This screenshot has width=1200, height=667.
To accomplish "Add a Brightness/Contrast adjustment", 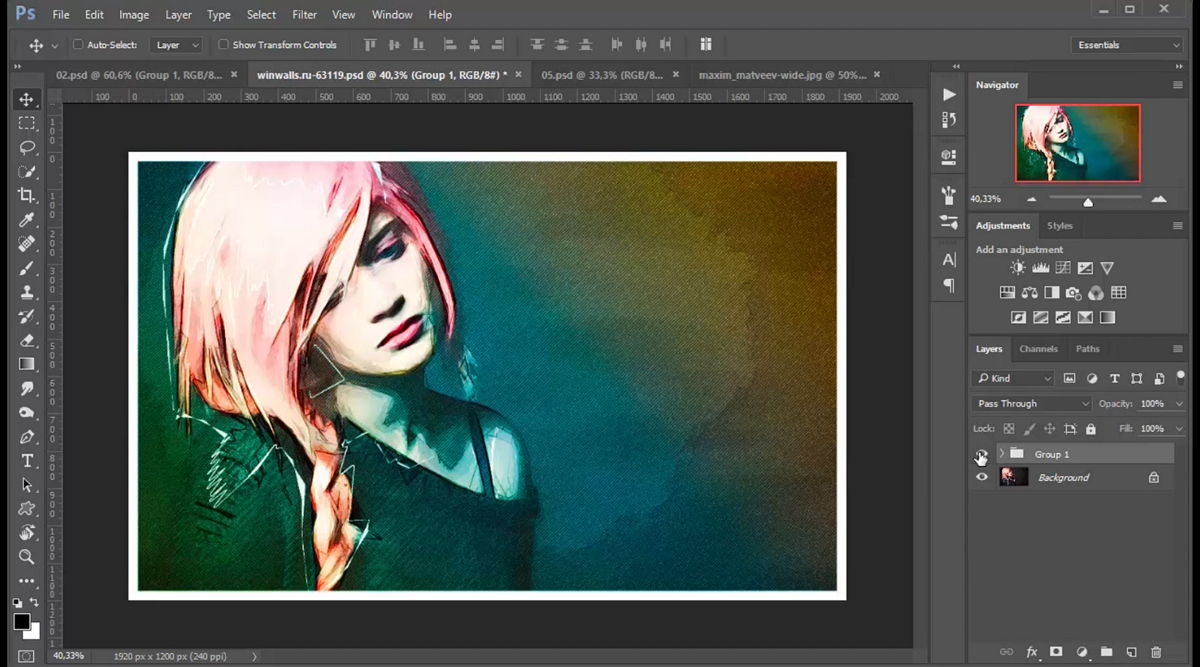I will [1018, 268].
